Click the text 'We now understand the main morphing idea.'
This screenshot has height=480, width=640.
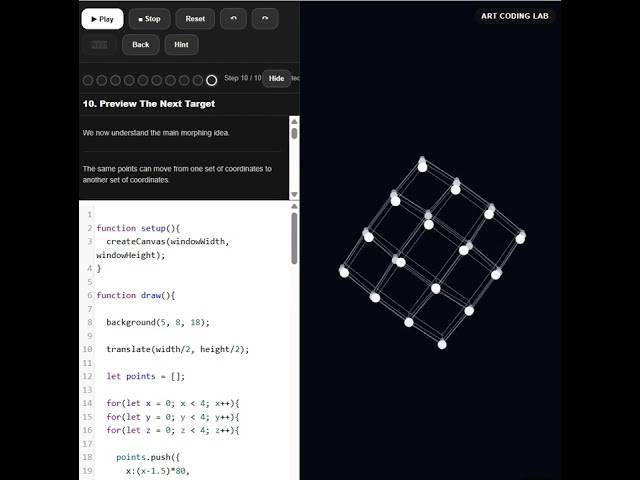coord(156,133)
